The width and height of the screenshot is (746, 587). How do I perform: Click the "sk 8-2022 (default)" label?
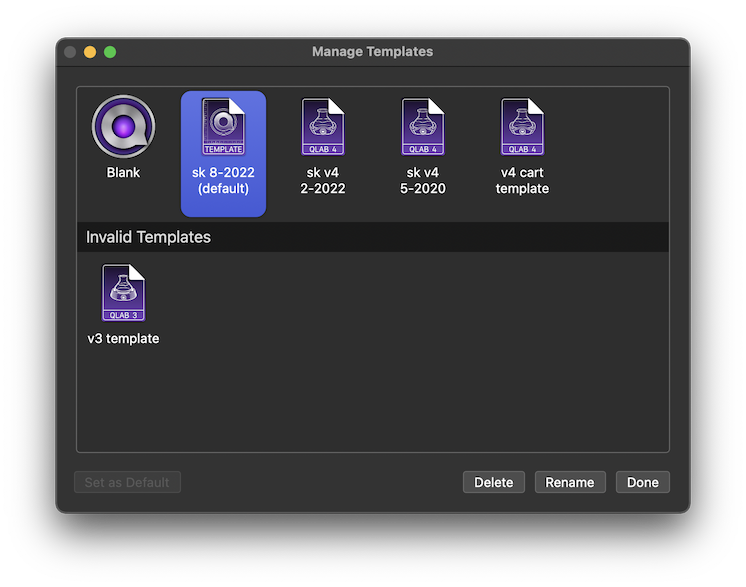pyautogui.click(x=223, y=180)
